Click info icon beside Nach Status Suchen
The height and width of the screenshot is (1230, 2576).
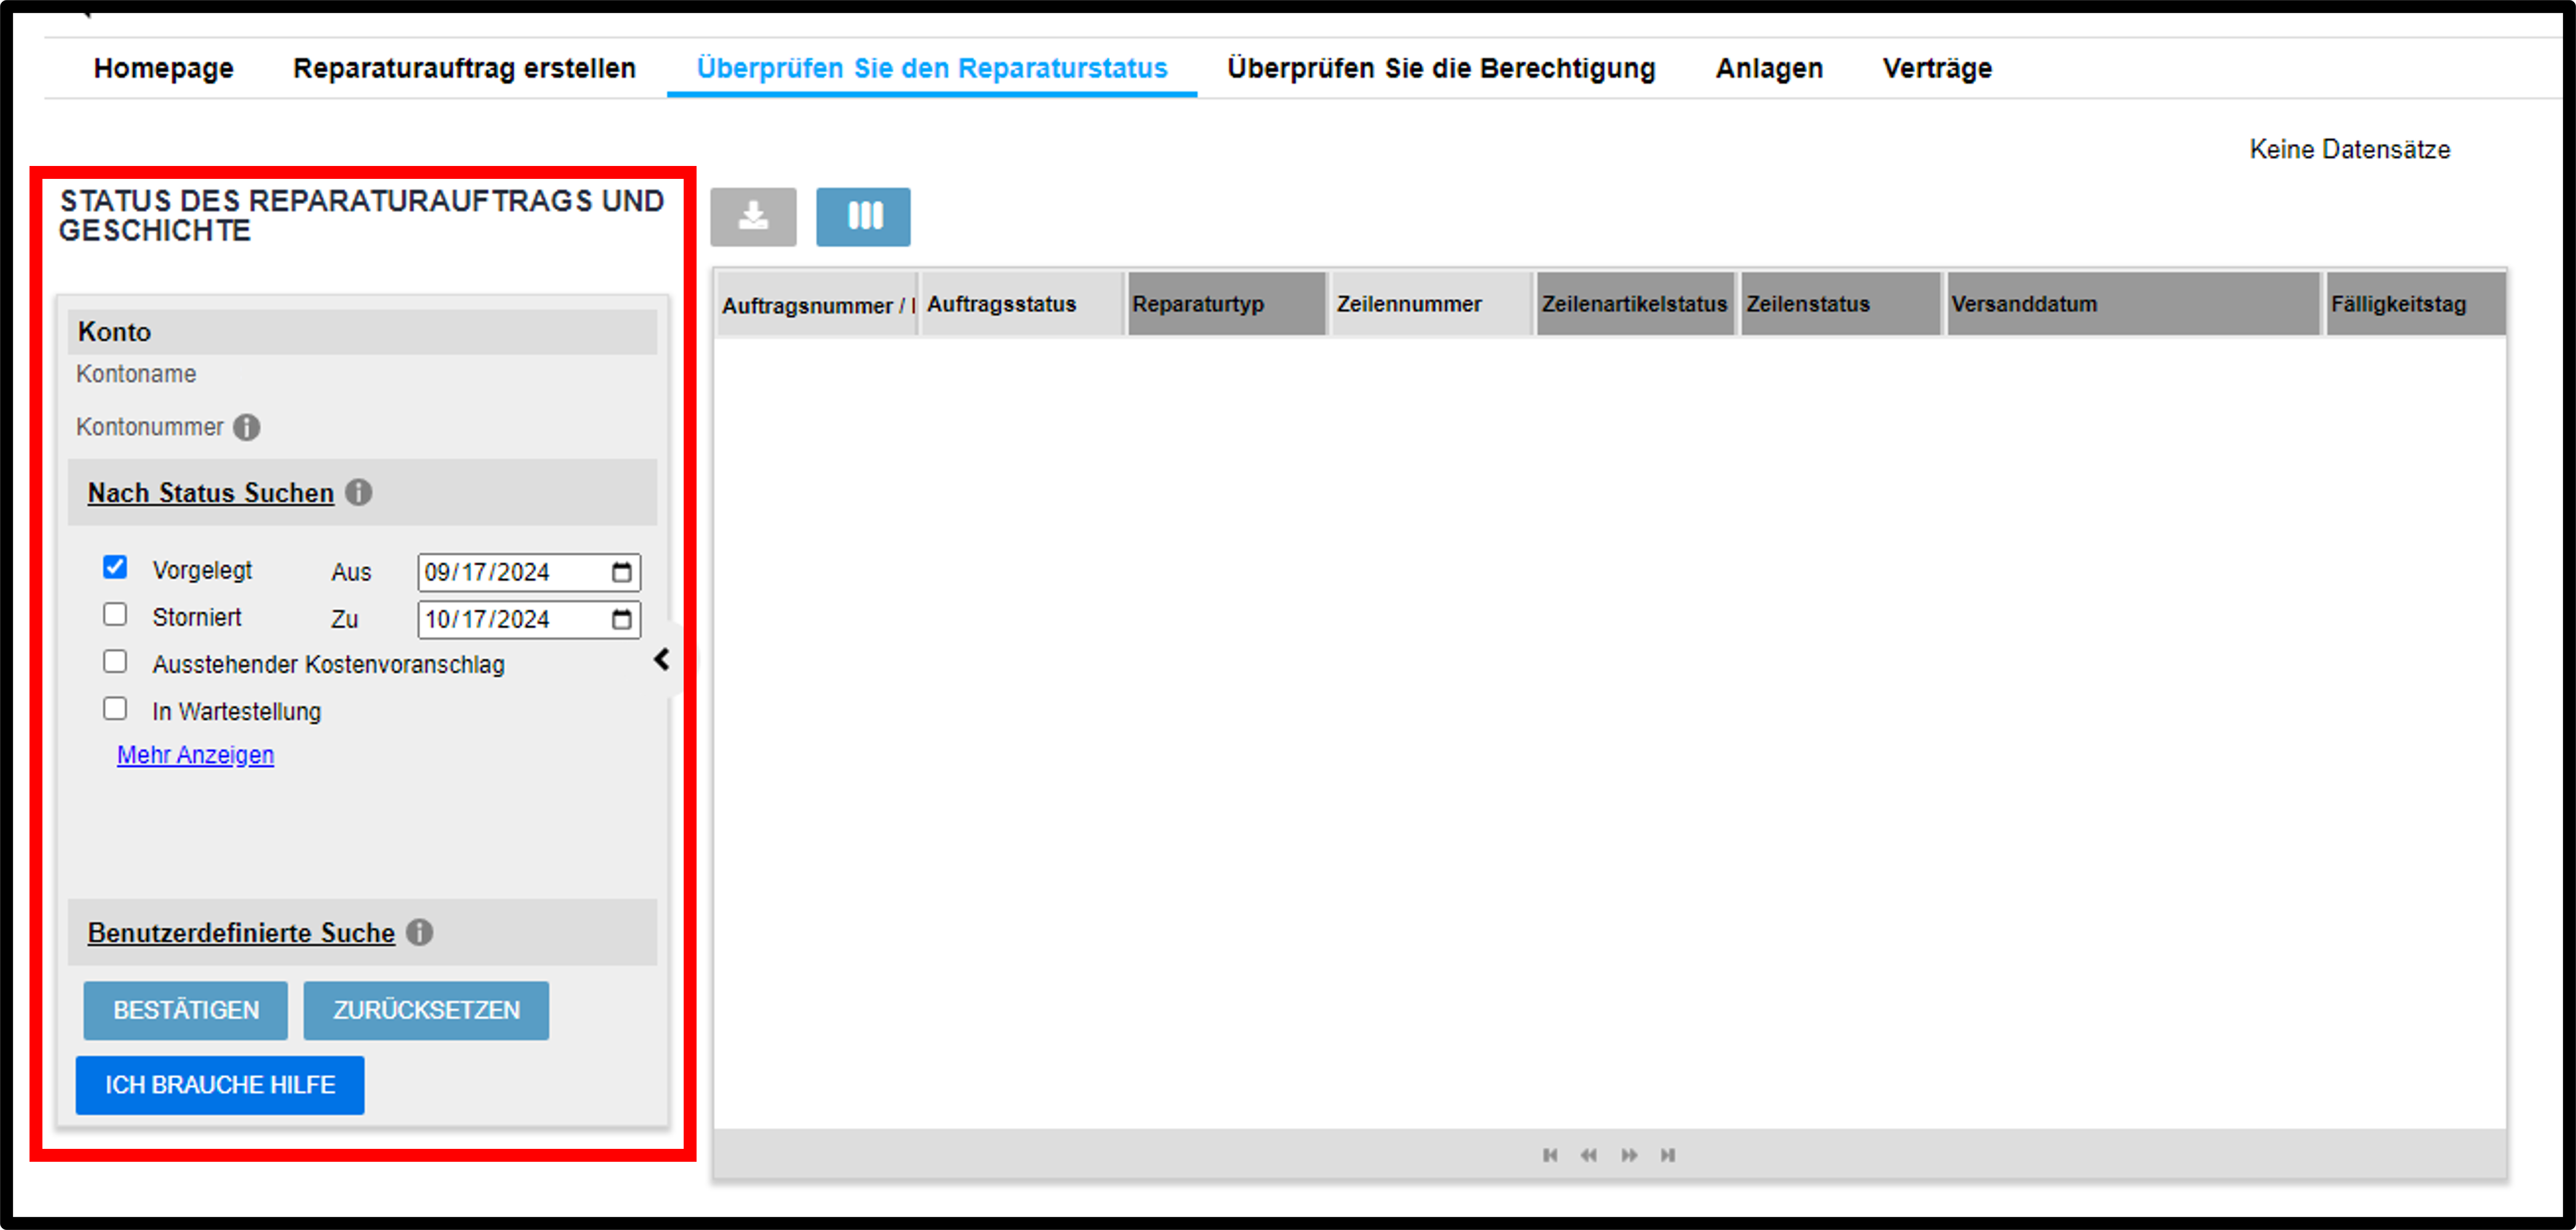coord(359,492)
